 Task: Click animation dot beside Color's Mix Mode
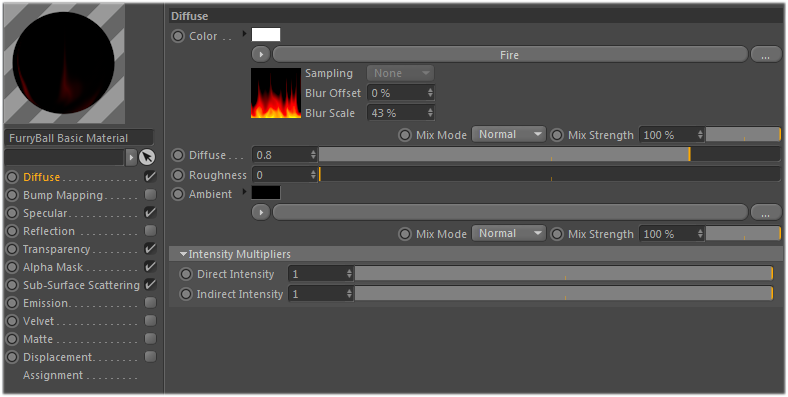pos(405,135)
